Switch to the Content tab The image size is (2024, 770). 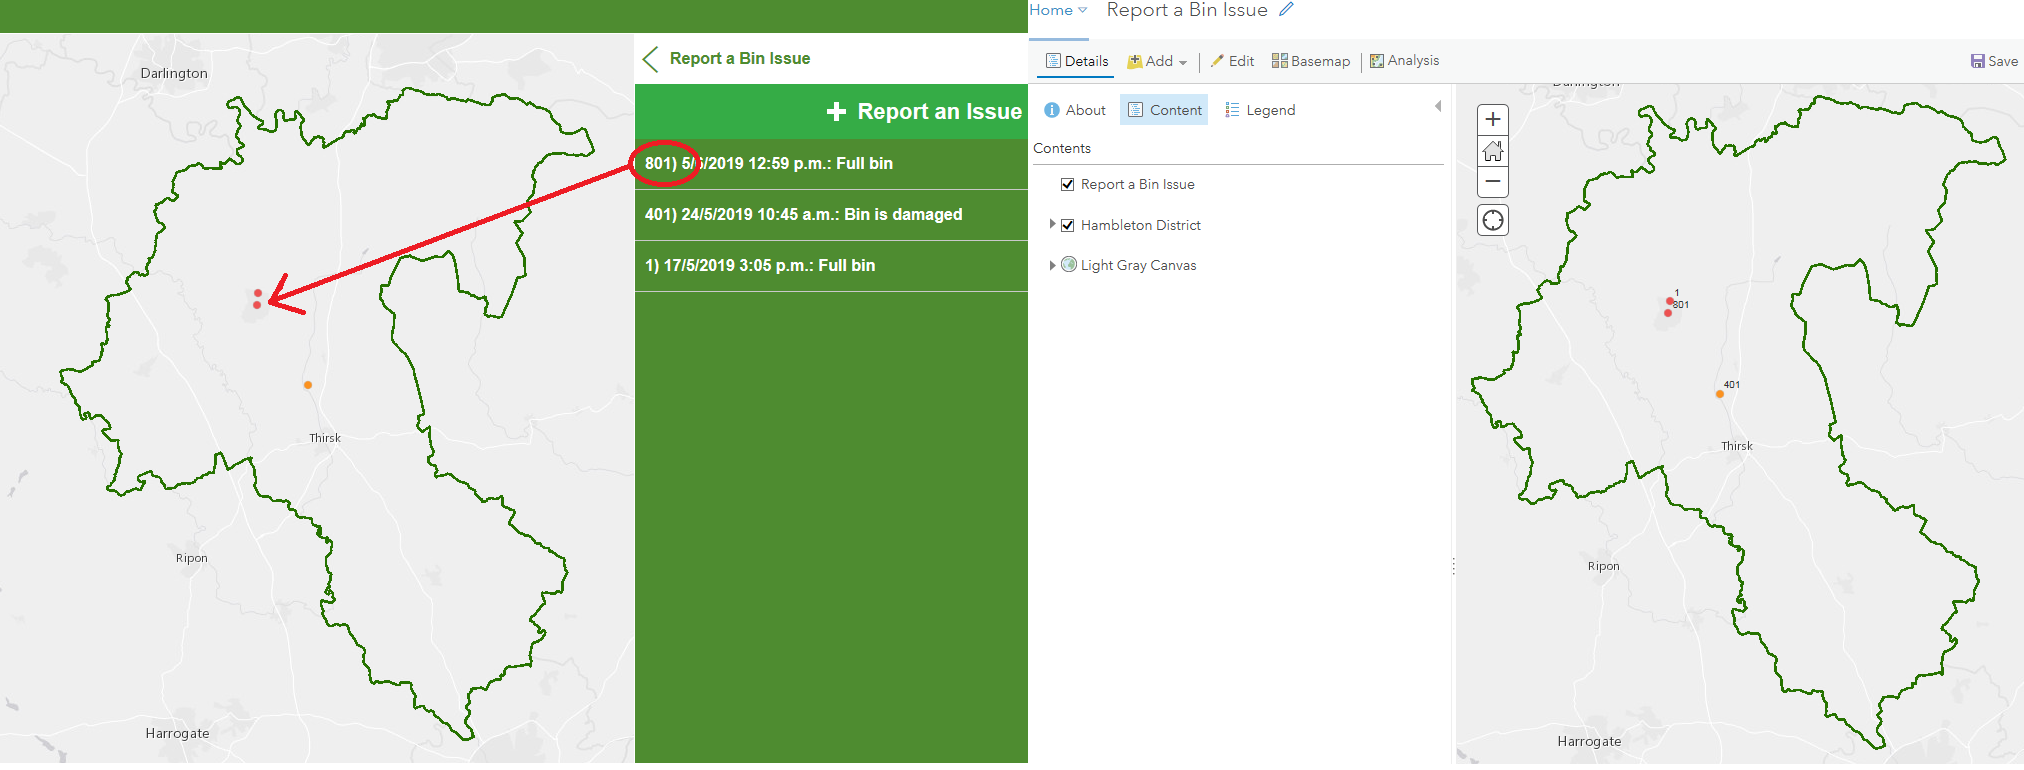(1164, 110)
